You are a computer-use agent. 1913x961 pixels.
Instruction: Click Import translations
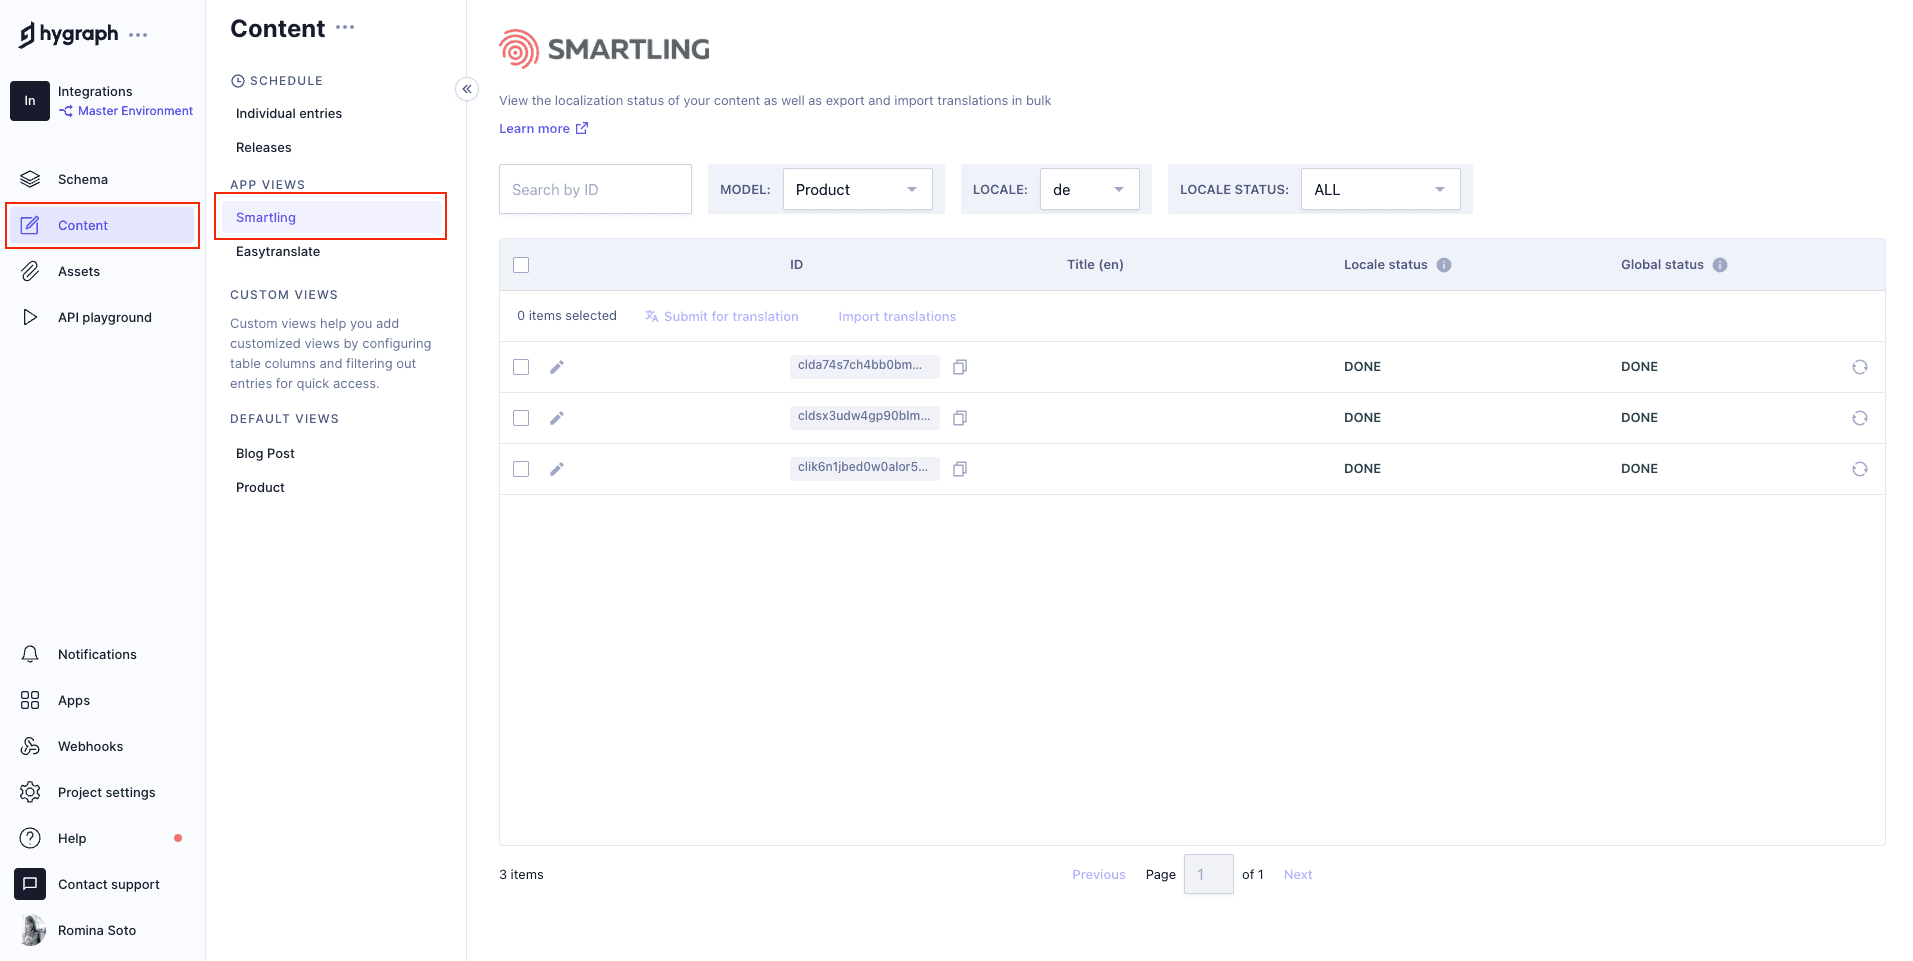[x=897, y=316]
